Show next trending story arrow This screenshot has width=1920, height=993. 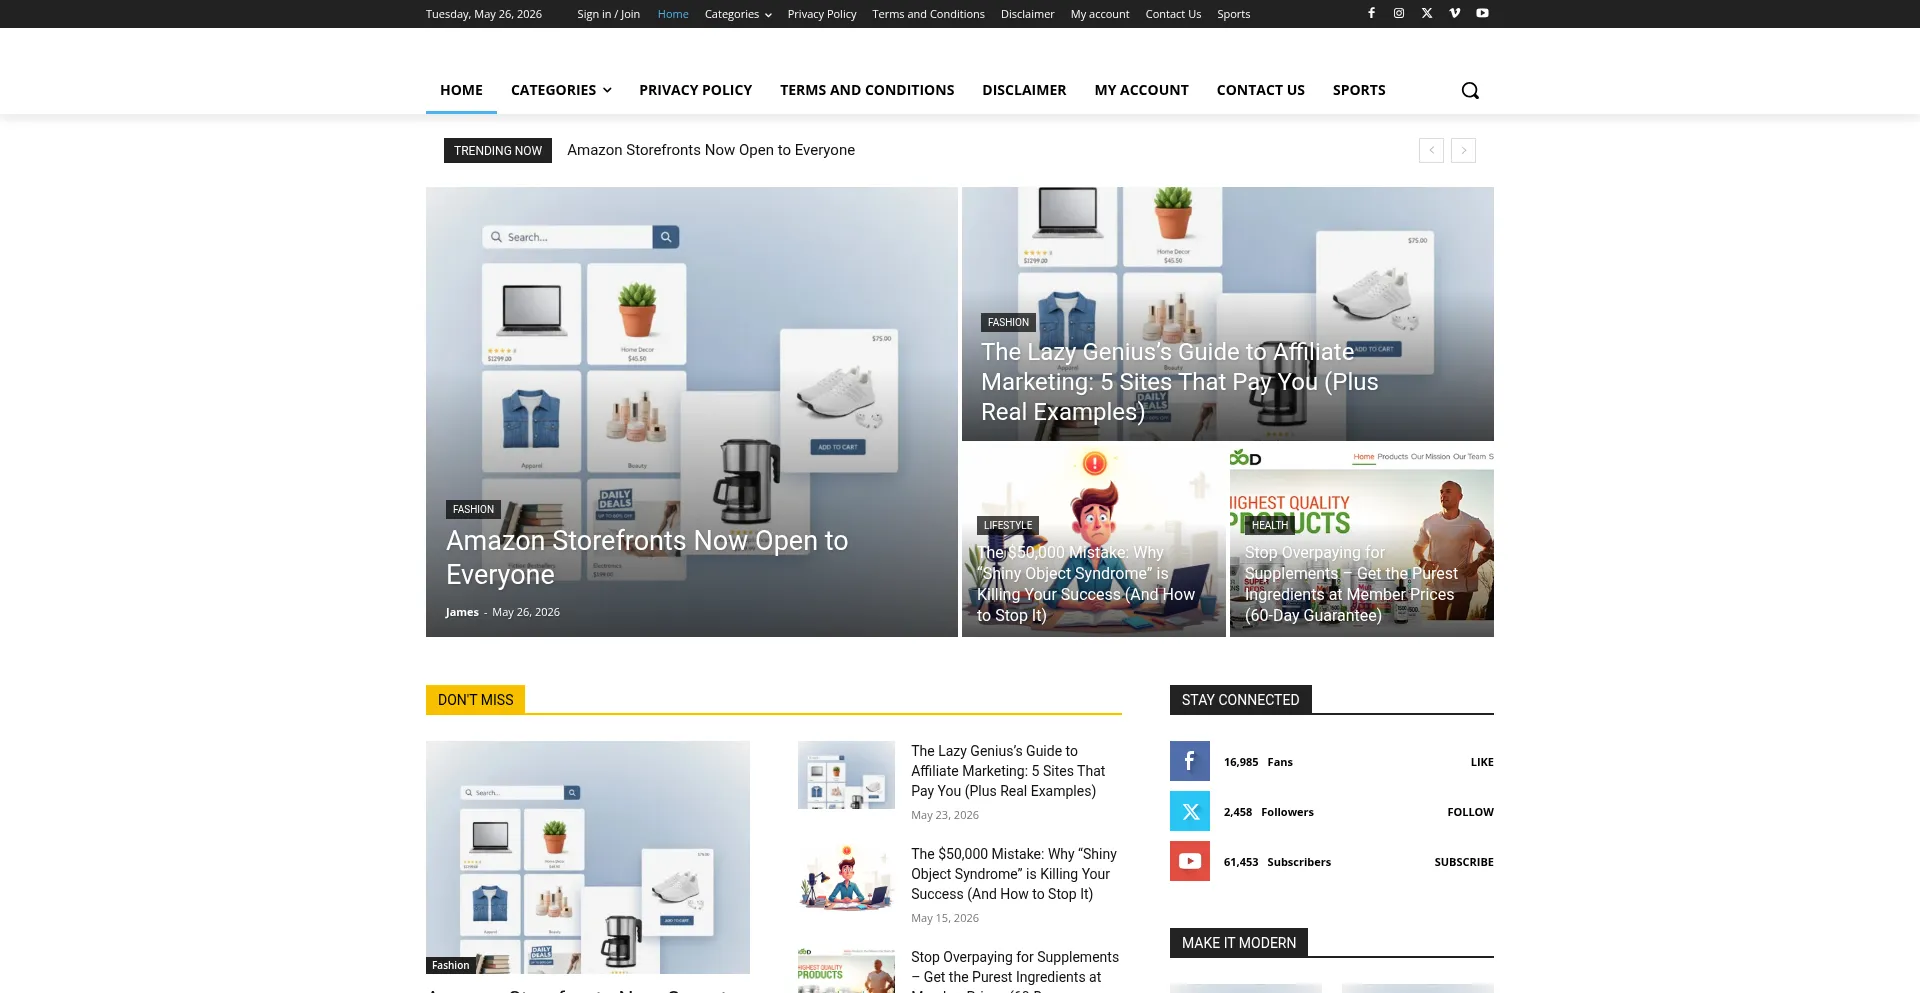(x=1463, y=150)
